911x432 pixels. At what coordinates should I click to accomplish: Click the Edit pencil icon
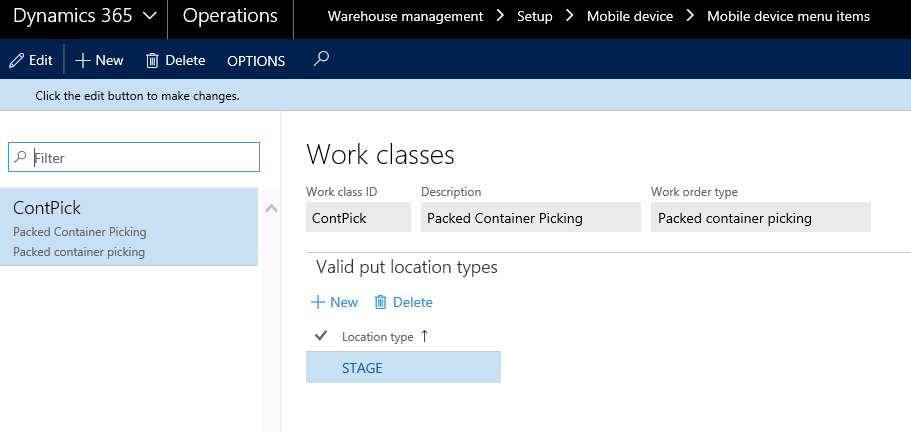(16, 60)
